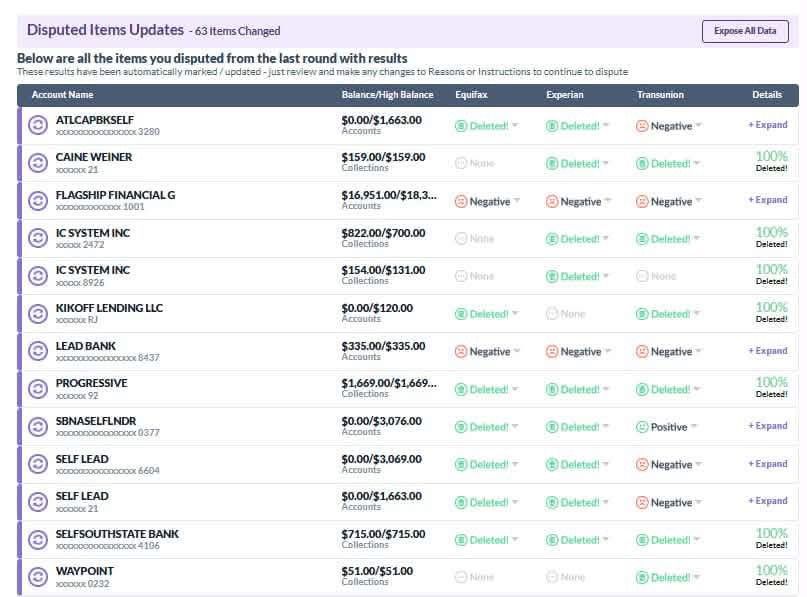Screen dimensions: 807x597
Task: Click 100% Deleted for PROGRESSIVE
Action: 771,387
